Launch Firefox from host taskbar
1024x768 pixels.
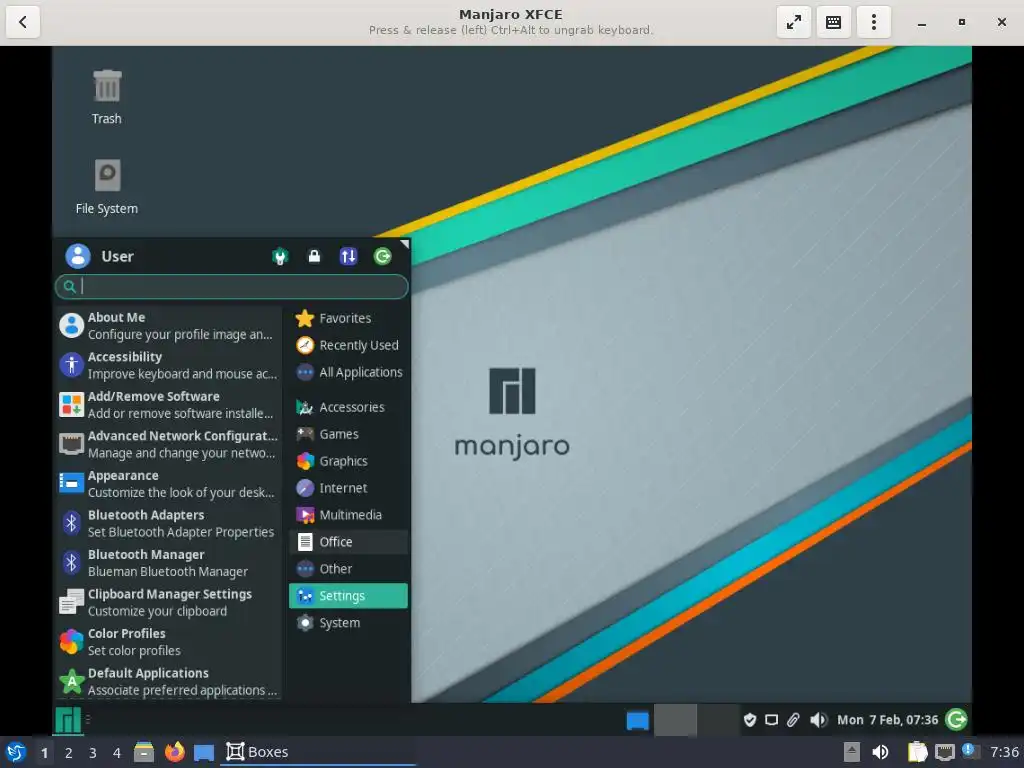pos(174,752)
